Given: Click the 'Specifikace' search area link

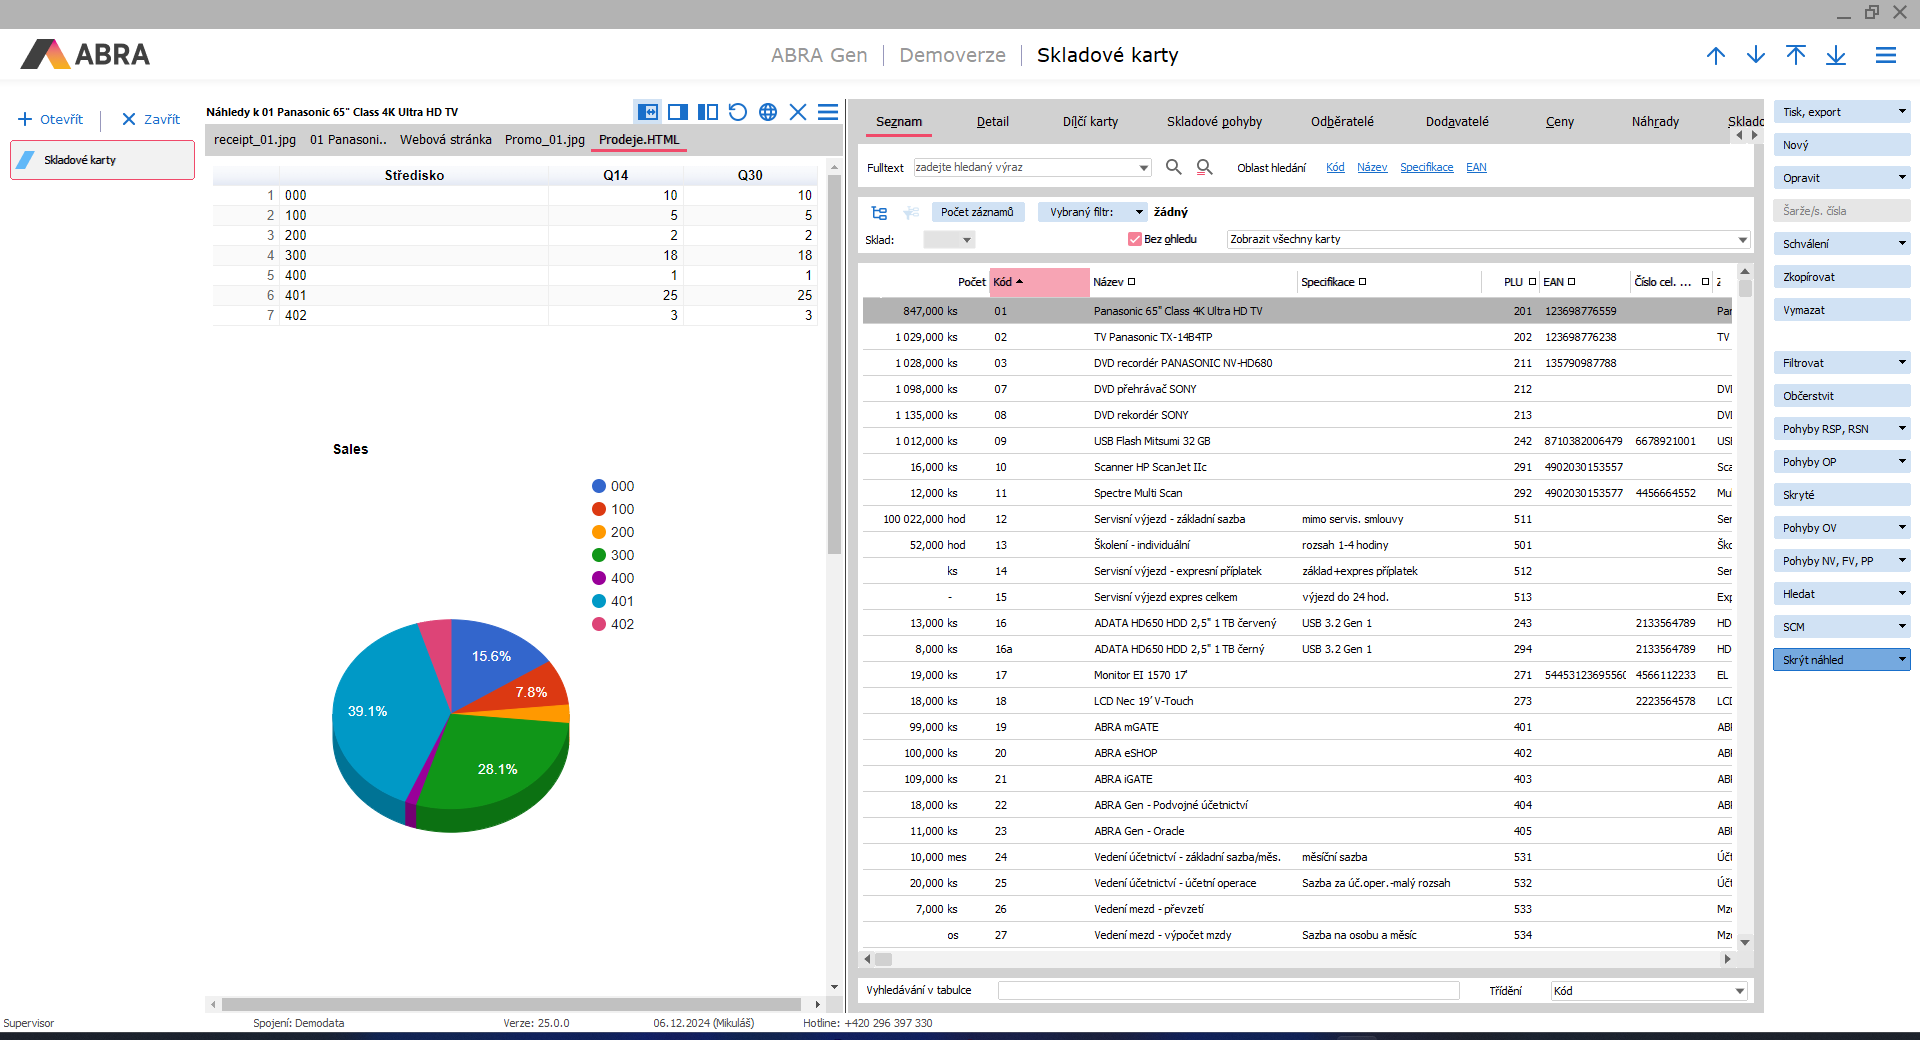Looking at the screenshot, I should pos(1426,167).
